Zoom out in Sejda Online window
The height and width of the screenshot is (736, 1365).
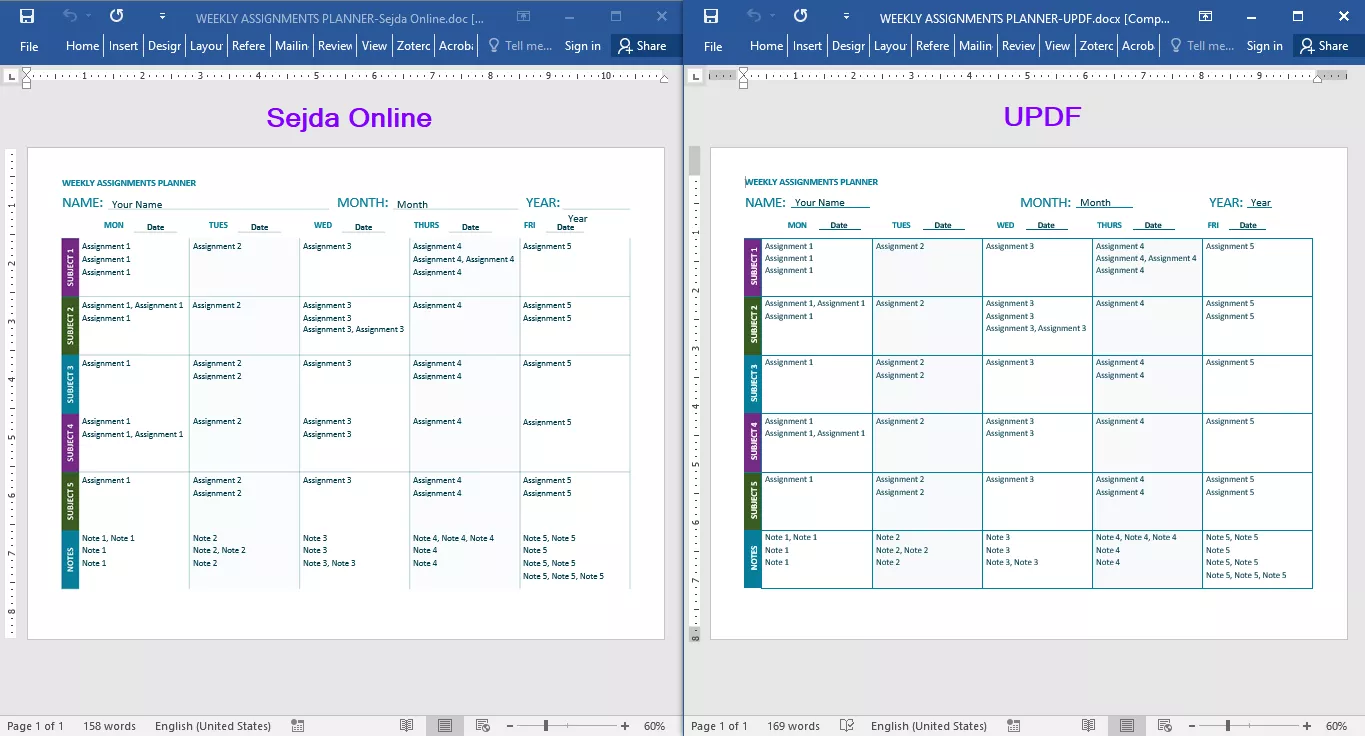coord(509,726)
